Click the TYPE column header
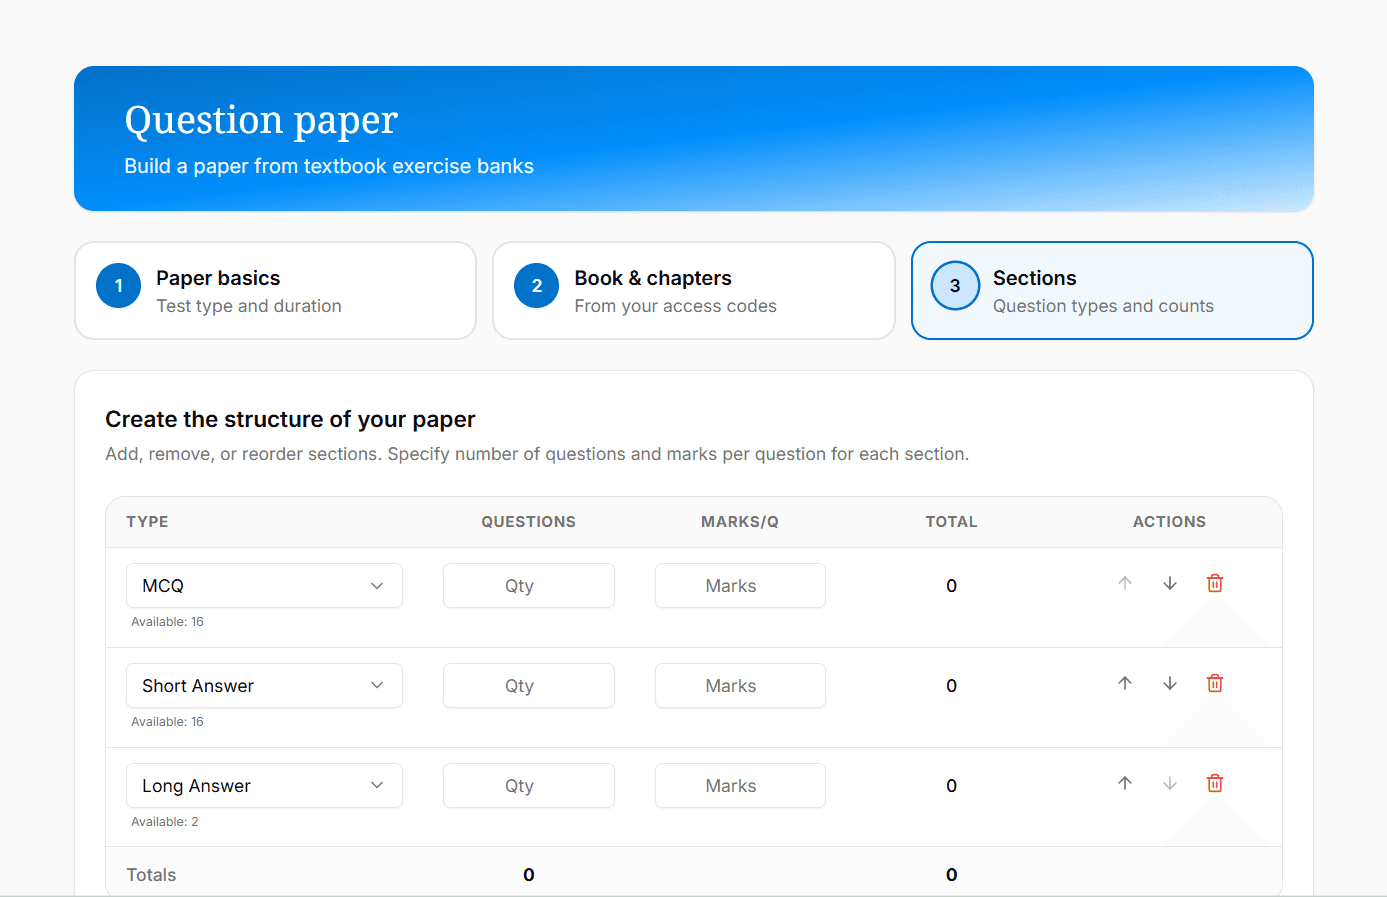 [147, 522]
